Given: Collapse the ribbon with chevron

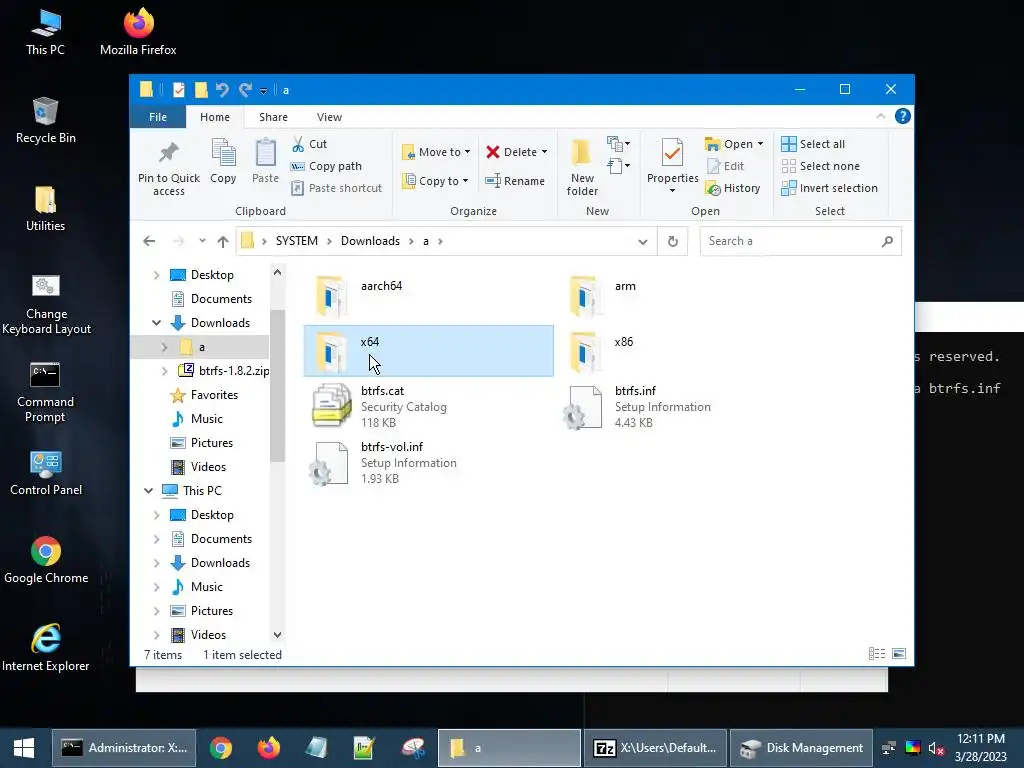Looking at the screenshot, I should pos(880,116).
